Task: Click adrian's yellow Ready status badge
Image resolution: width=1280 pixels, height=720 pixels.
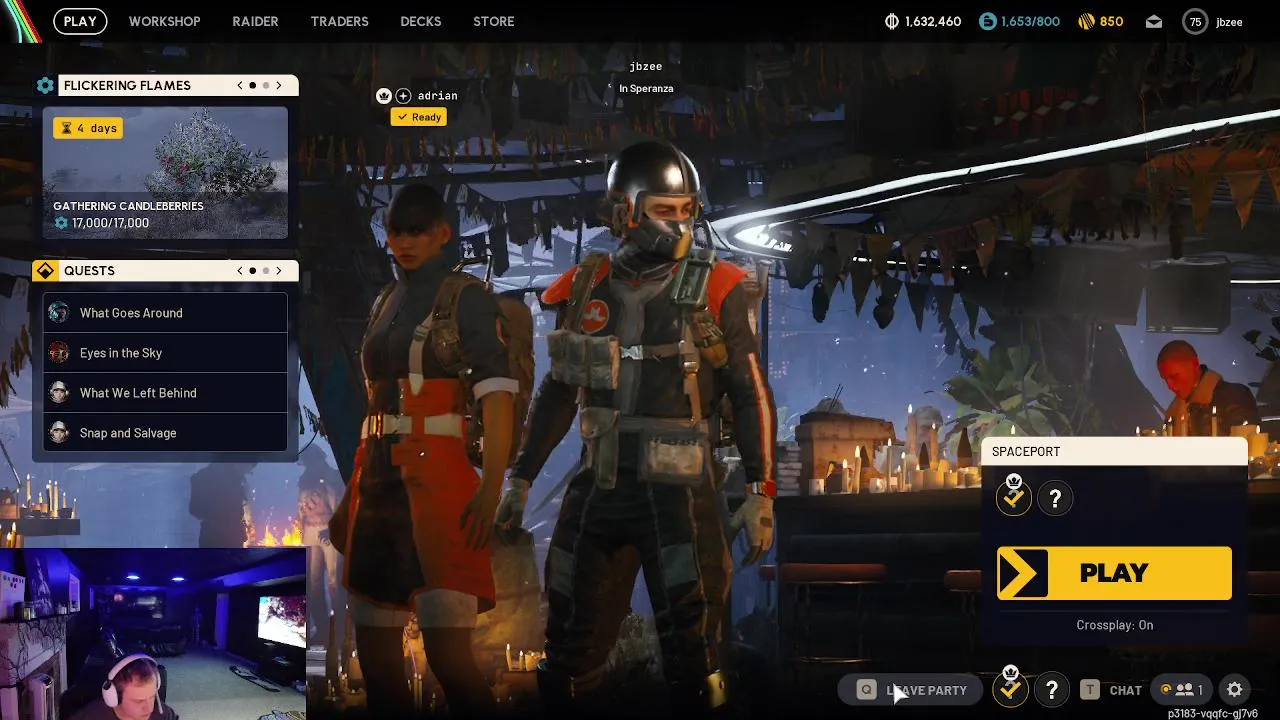Action: (418, 117)
